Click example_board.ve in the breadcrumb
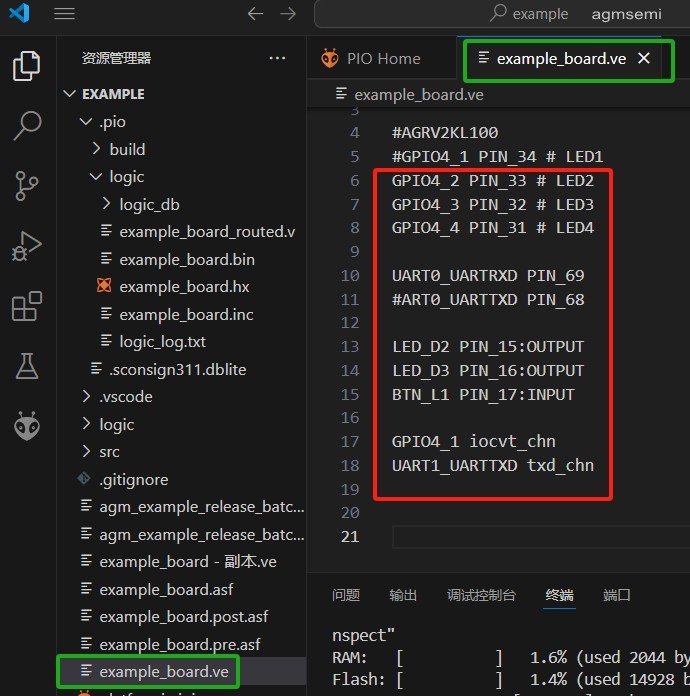690x696 pixels. 419,95
